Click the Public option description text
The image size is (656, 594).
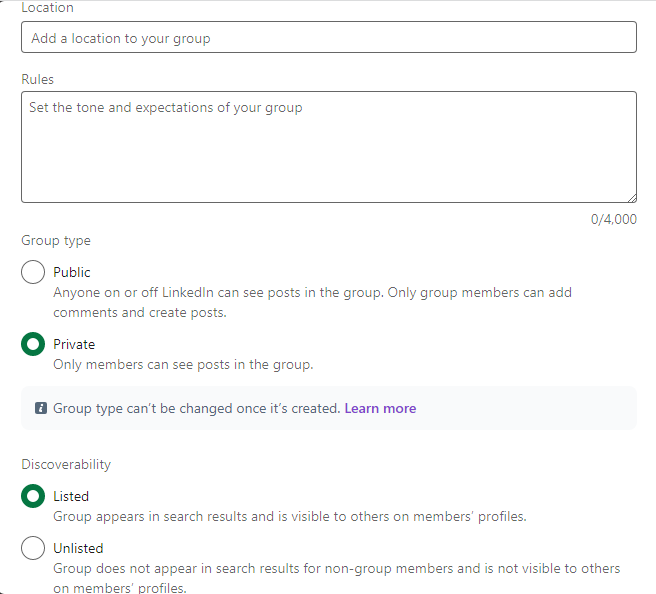[x=312, y=302]
